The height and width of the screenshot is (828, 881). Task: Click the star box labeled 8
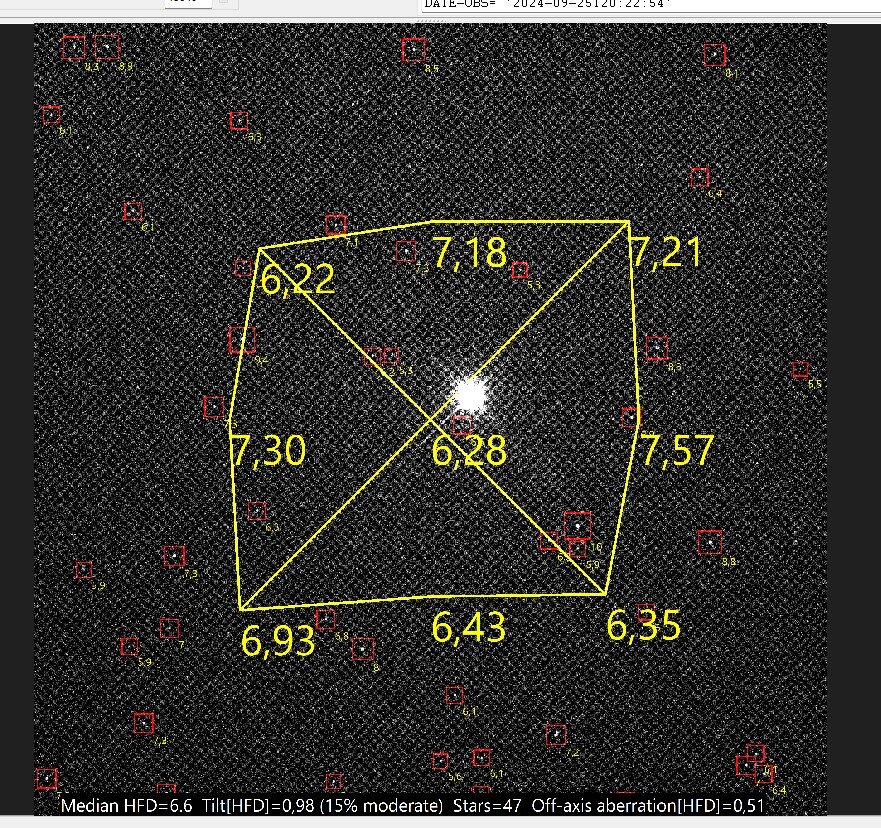click(363, 649)
